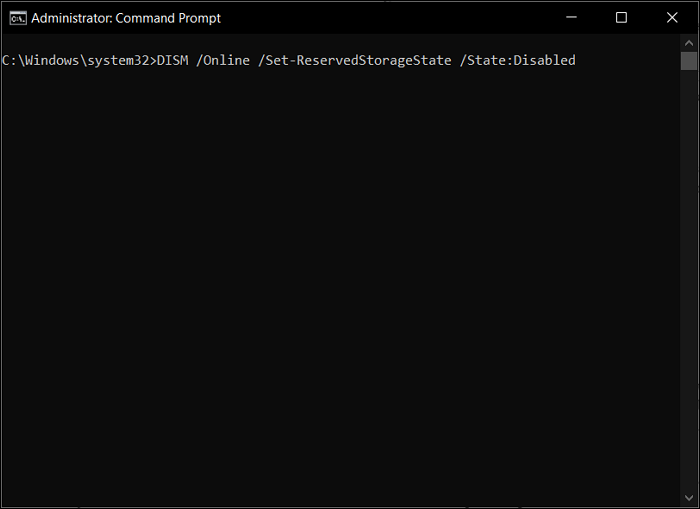
Task: Click the DISM word in the command
Action: point(173,60)
